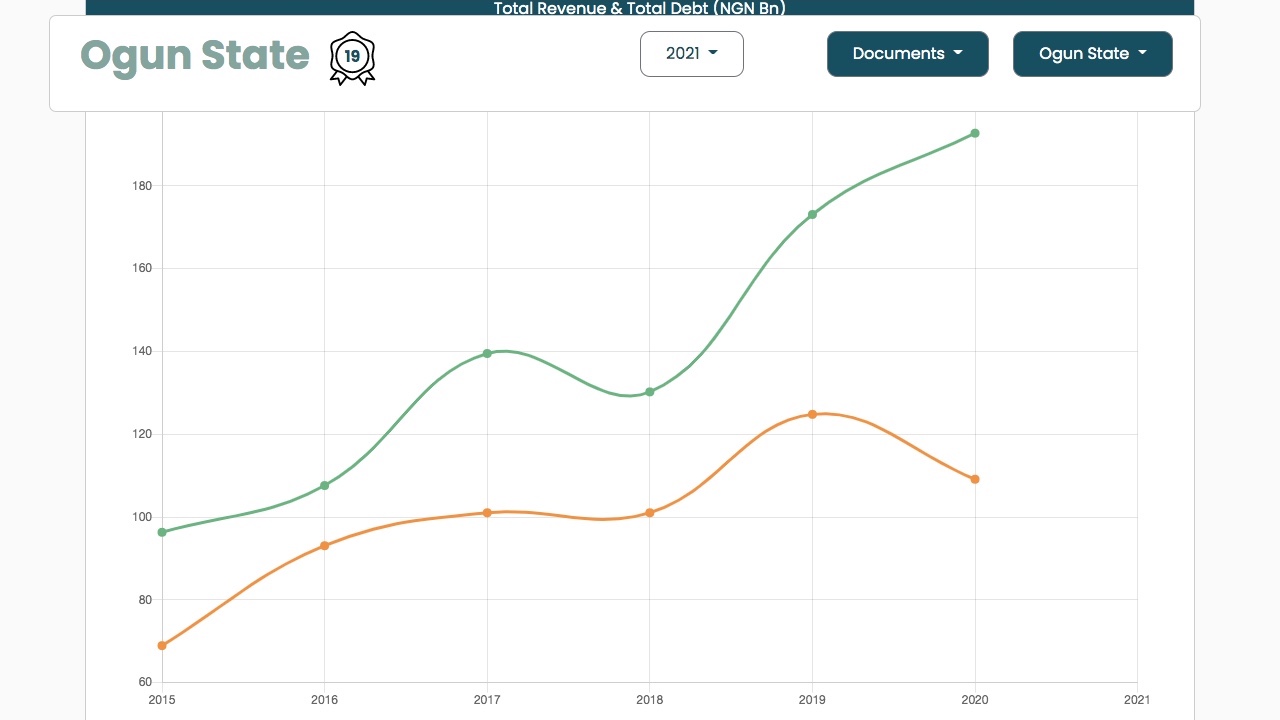Select the green line 2015 data point

pos(162,532)
